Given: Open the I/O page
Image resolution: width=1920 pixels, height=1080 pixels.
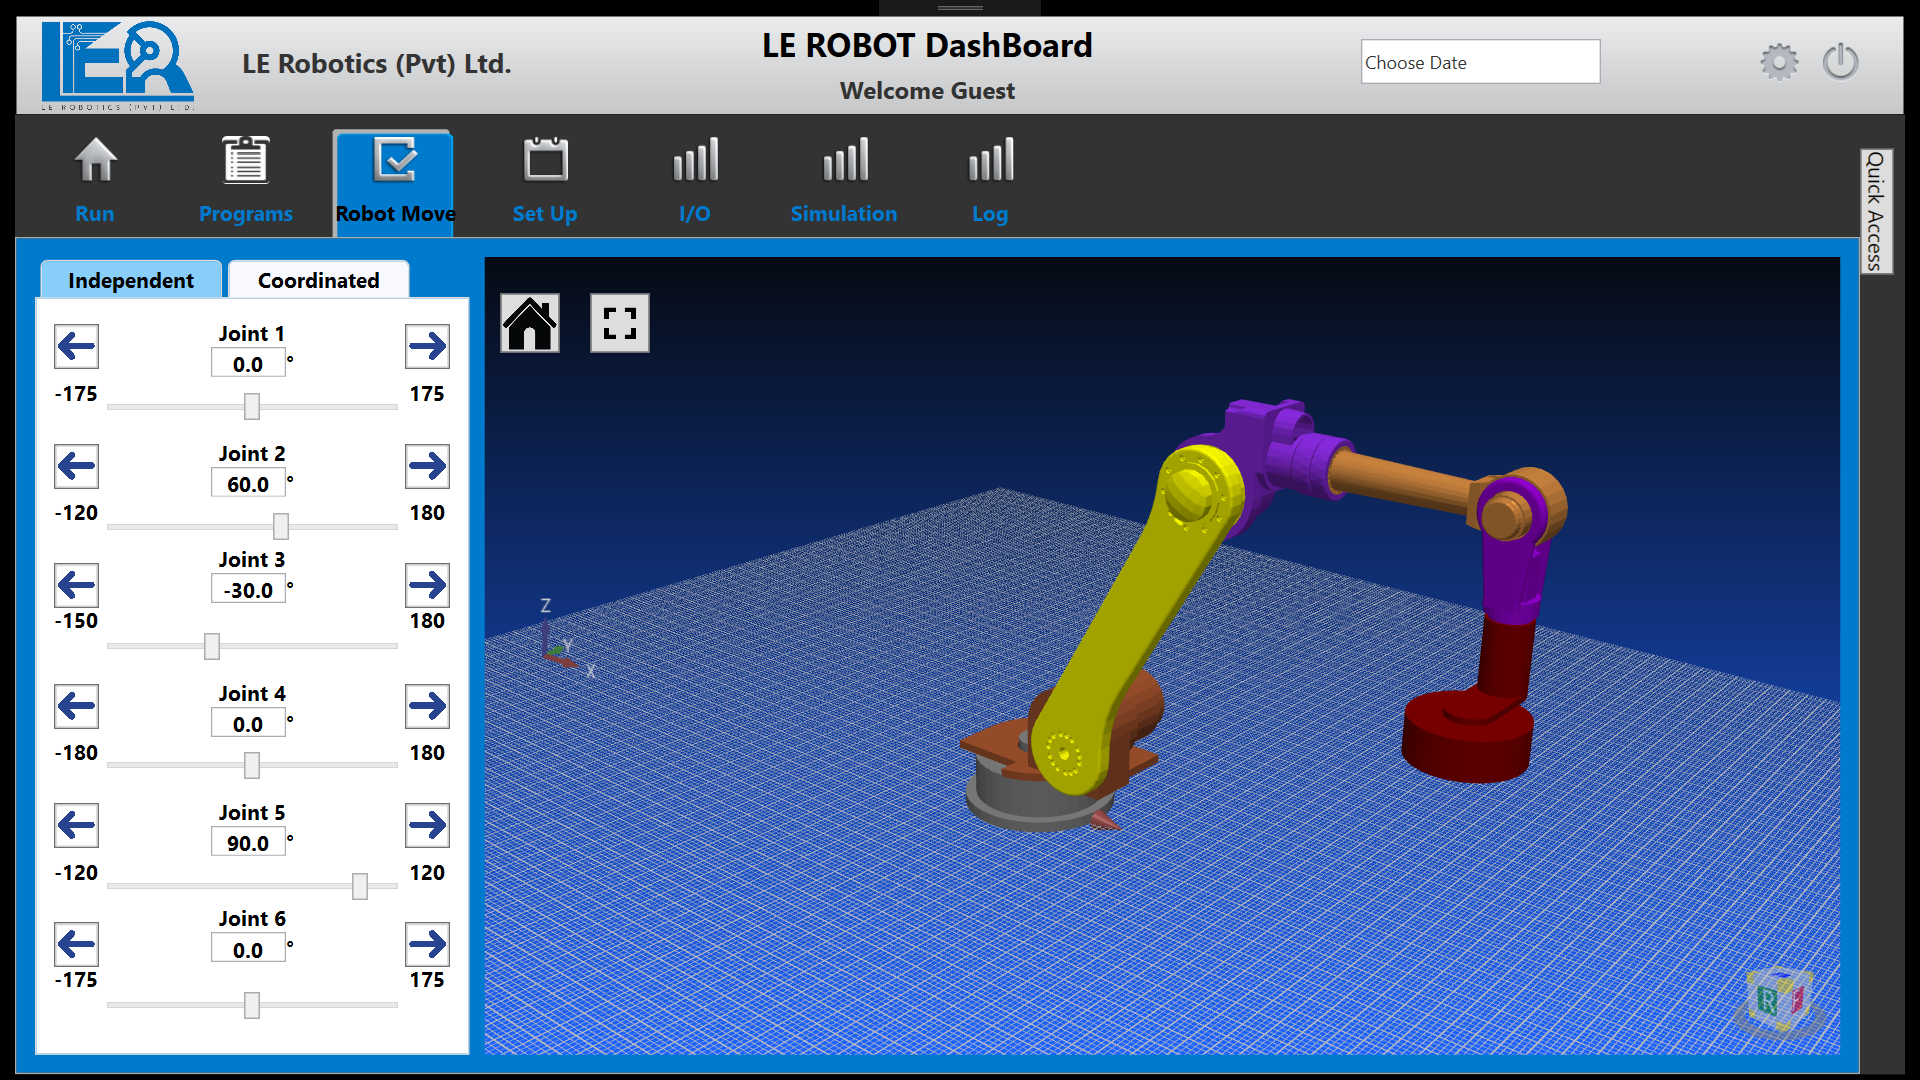Looking at the screenshot, I should pyautogui.click(x=695, y=181).
